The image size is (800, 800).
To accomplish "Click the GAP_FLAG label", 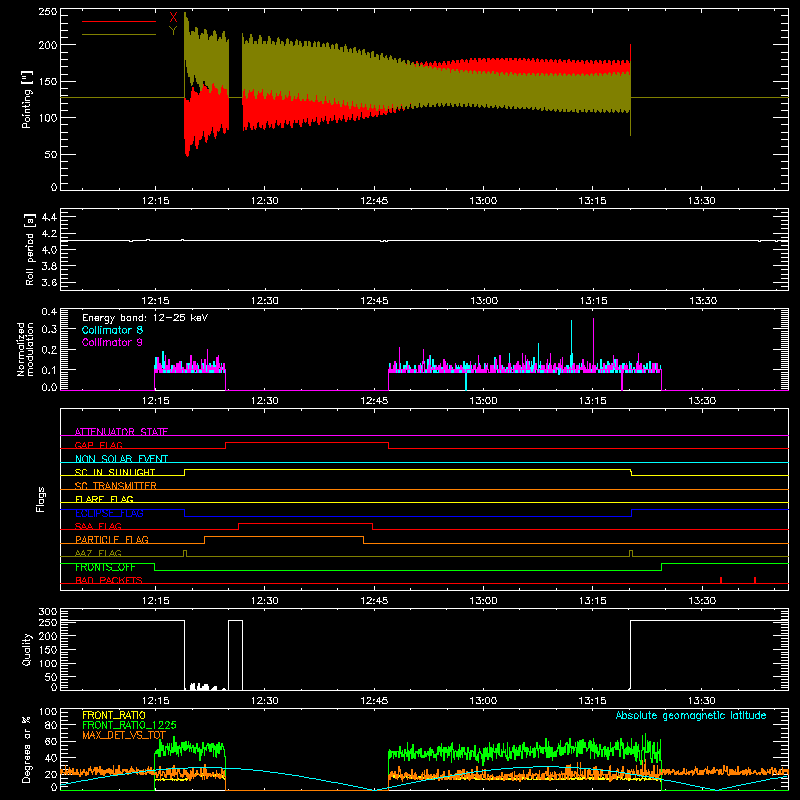I will [98, 445].
